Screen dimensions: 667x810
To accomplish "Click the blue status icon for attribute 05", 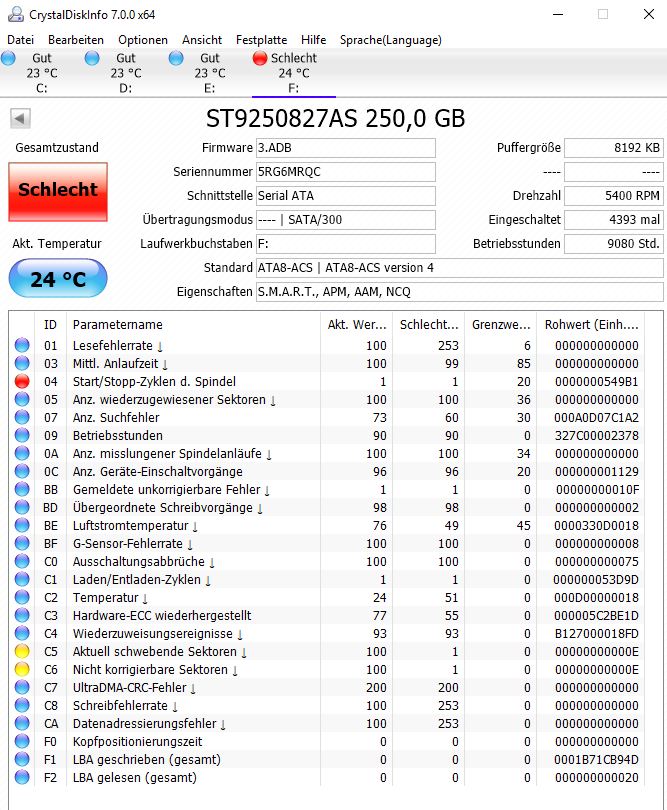I will [22, 399].
